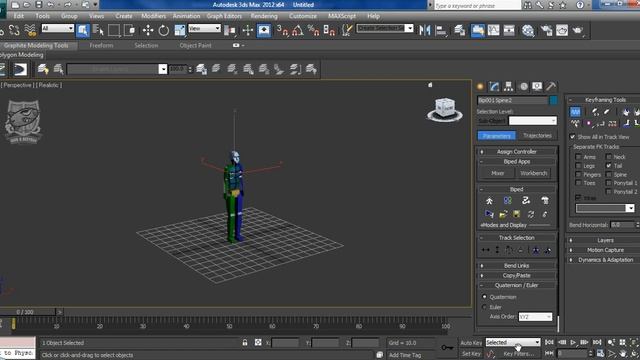Click the object color swatch

pos(553,100)
